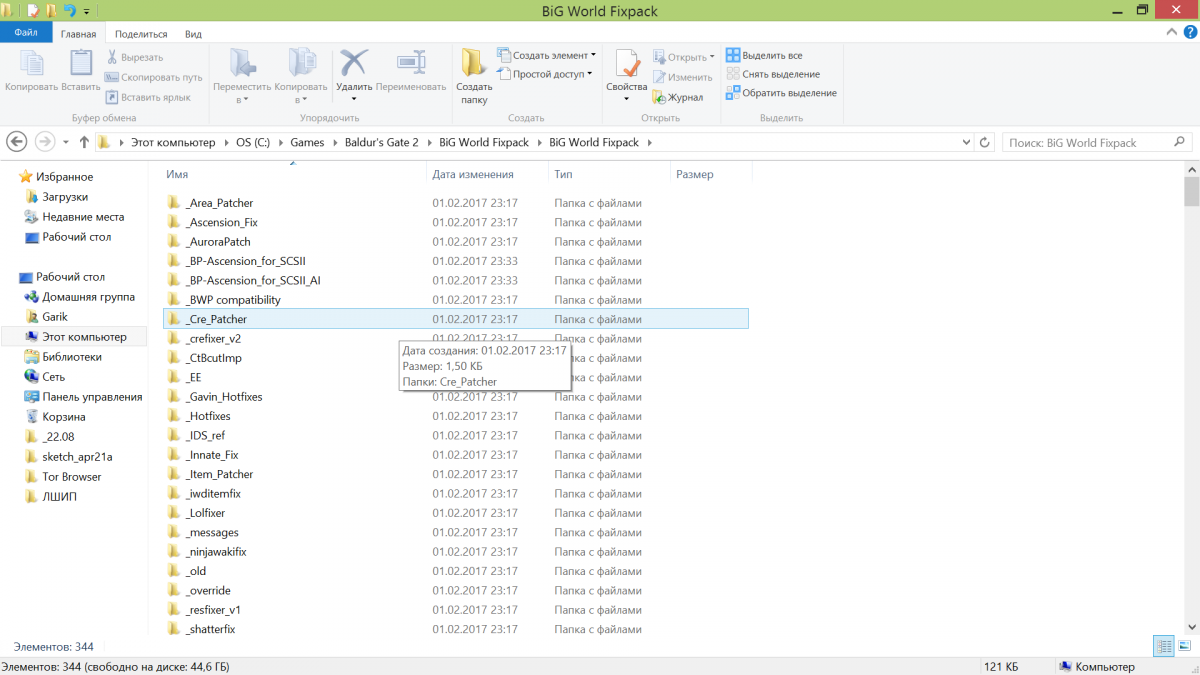The image size is (1200, 675).
Task: Click the refresh button in address bar
Action: (985, 142)
